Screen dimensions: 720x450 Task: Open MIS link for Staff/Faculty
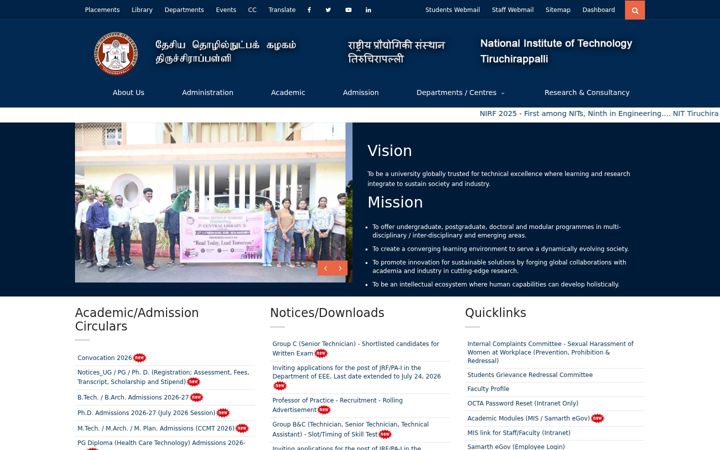519,433
